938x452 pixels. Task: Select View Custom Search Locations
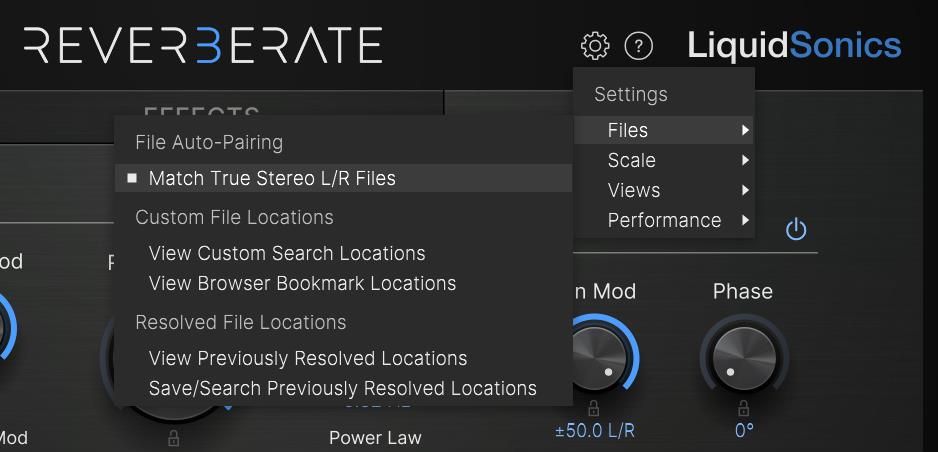[x=343, y=254]
